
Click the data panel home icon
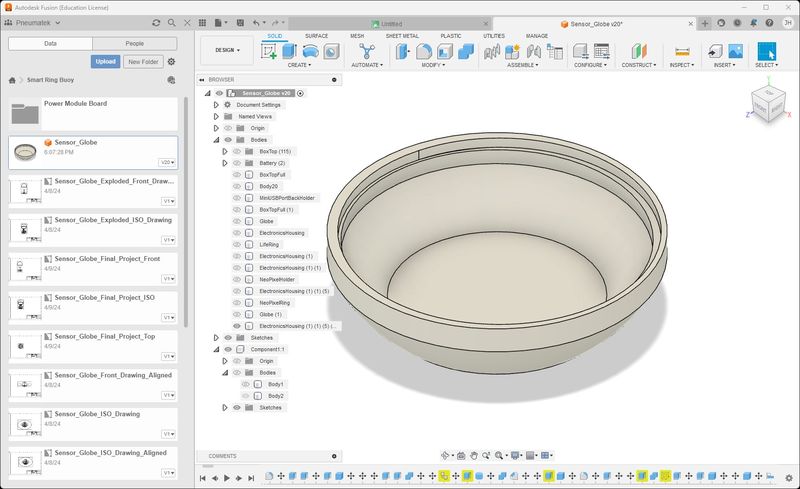(12, 80)
